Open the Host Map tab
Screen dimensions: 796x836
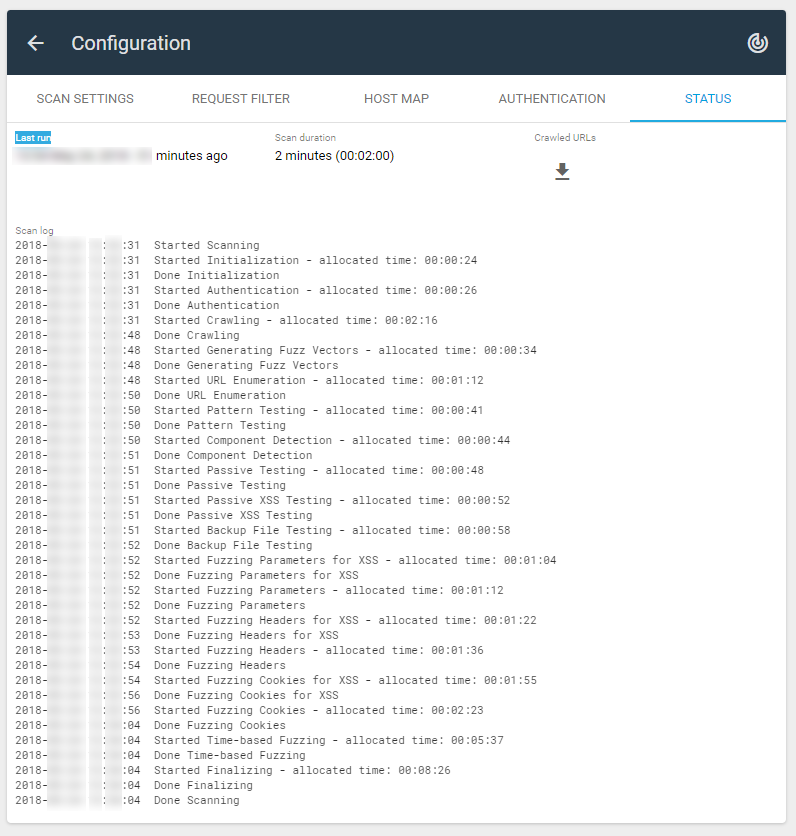coord(396,99)
